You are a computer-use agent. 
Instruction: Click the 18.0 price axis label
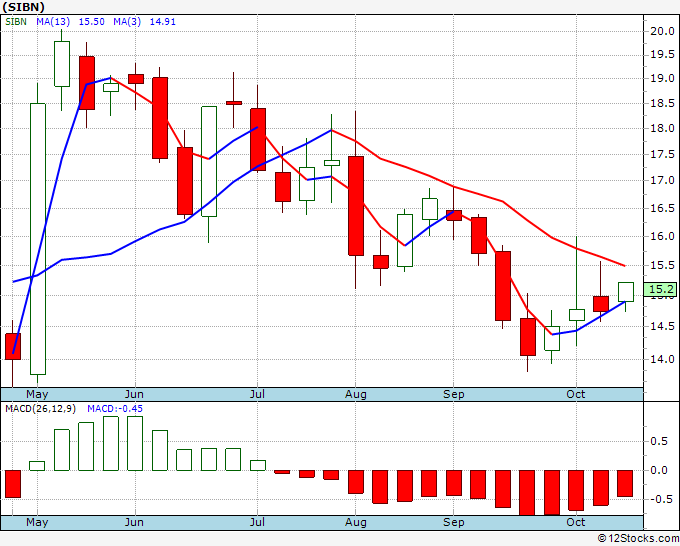point(662,128)
